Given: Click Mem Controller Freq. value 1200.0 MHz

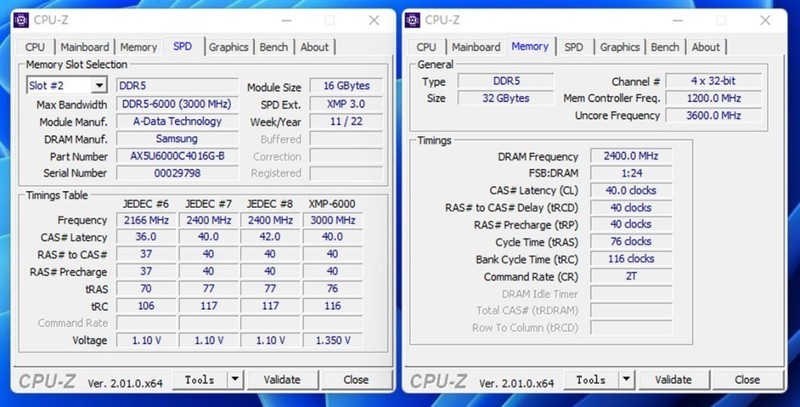Looking at the screenshot, I should [713, 98].
